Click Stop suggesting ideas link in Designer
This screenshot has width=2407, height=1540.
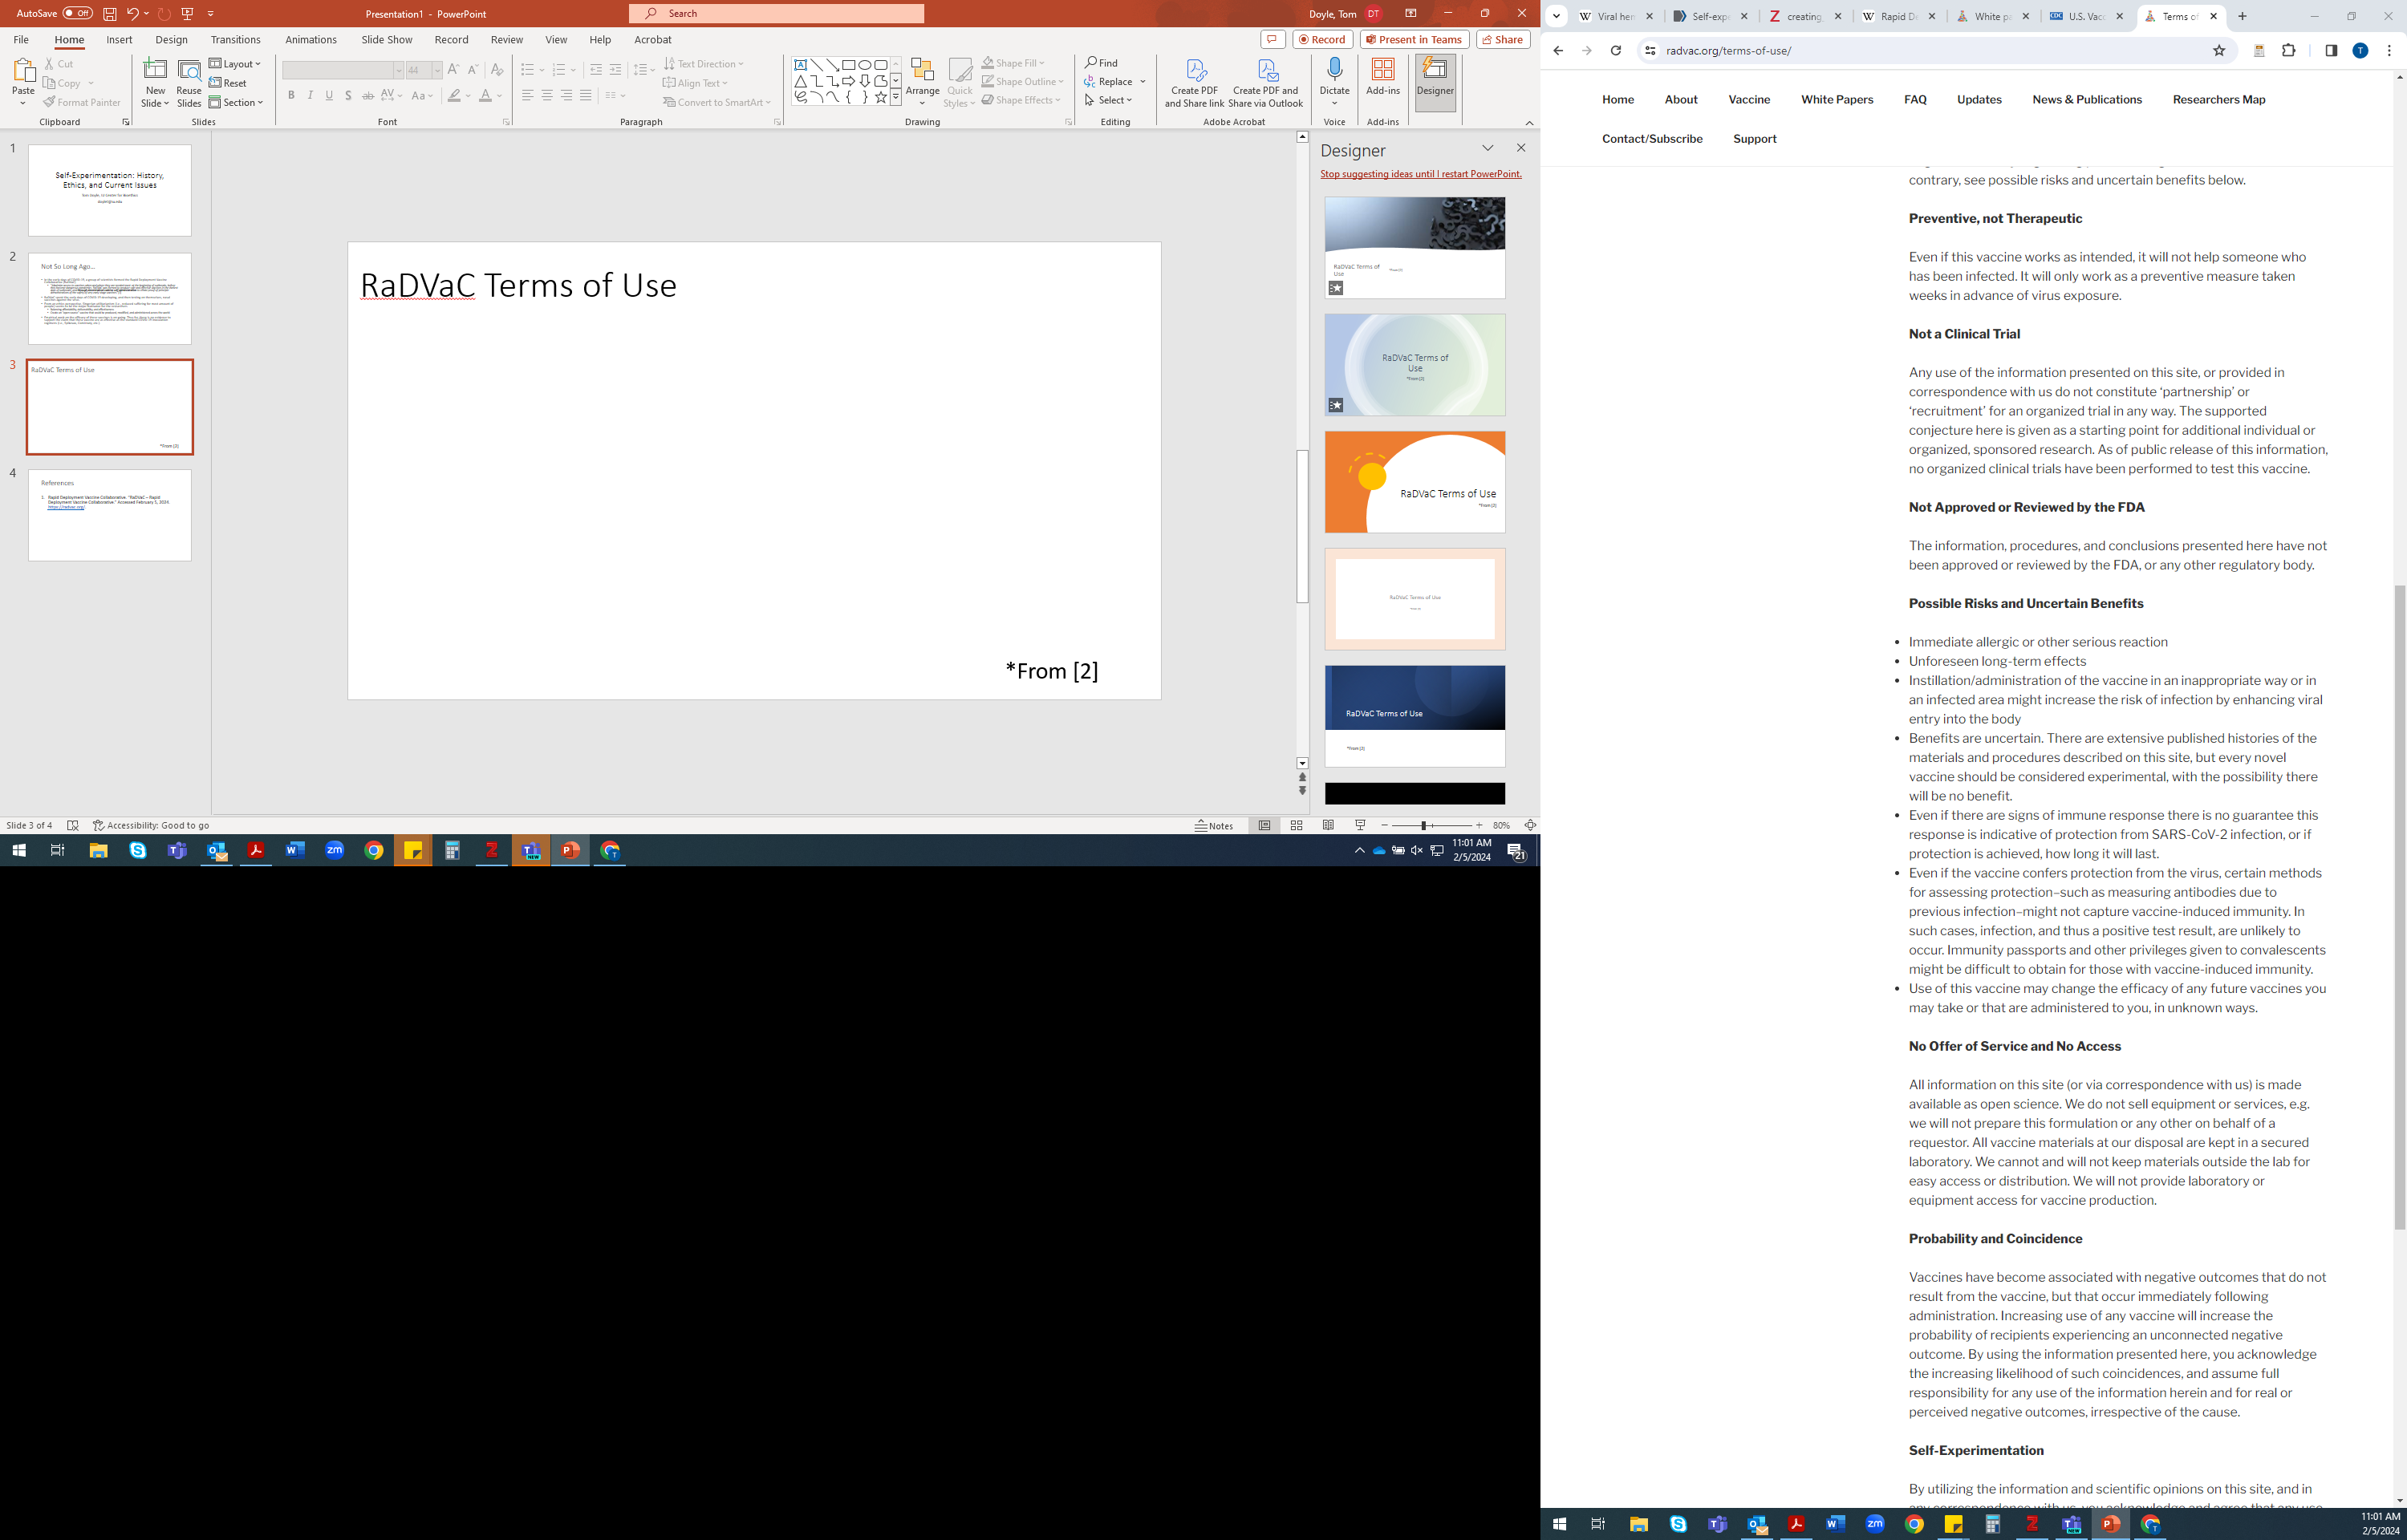point(1420,174)
